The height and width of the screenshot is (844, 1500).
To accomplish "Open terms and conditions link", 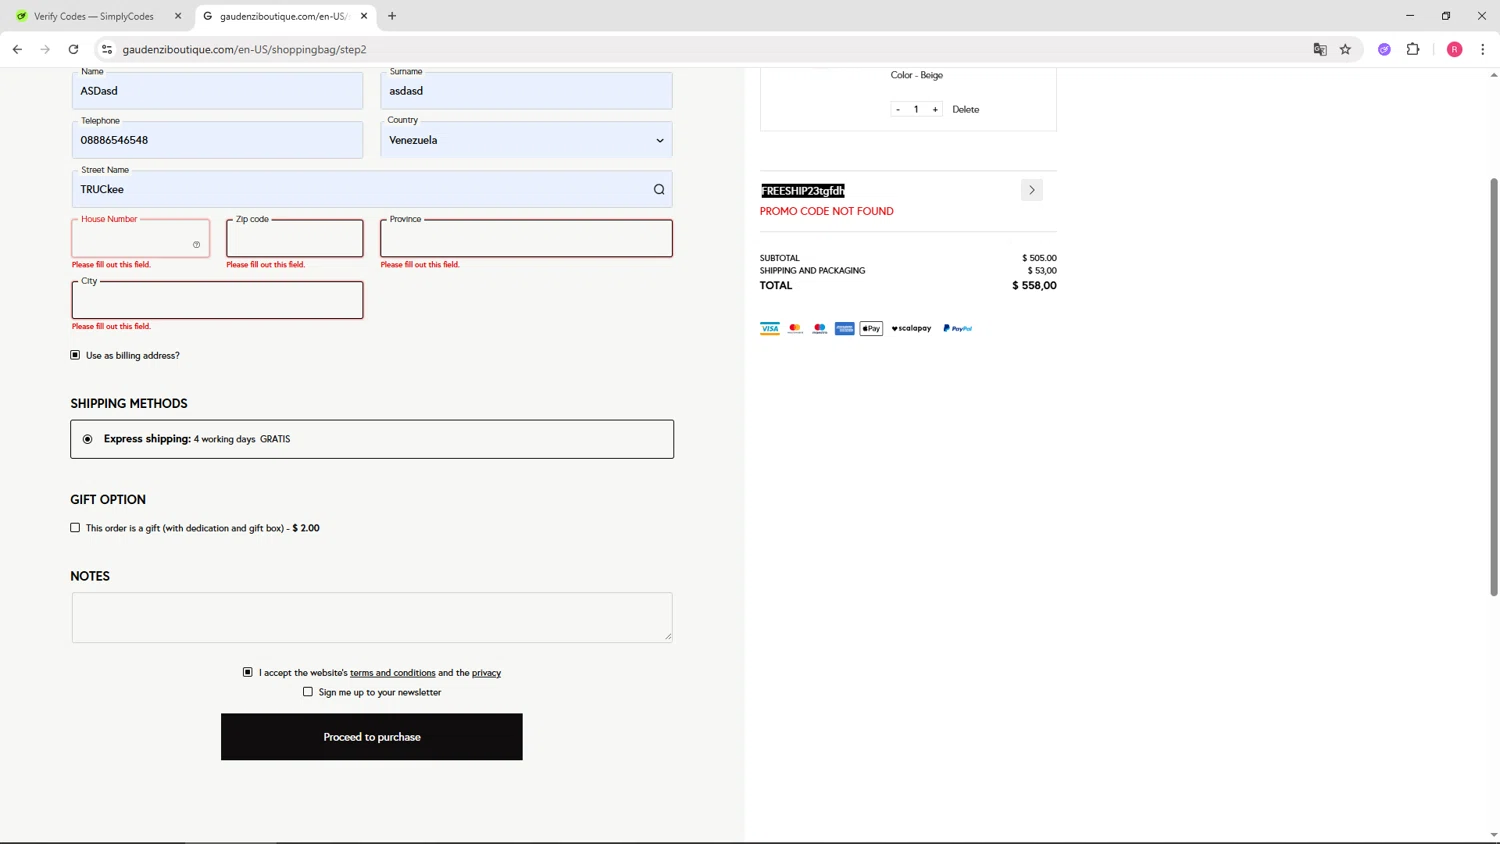I will [393, 673].
